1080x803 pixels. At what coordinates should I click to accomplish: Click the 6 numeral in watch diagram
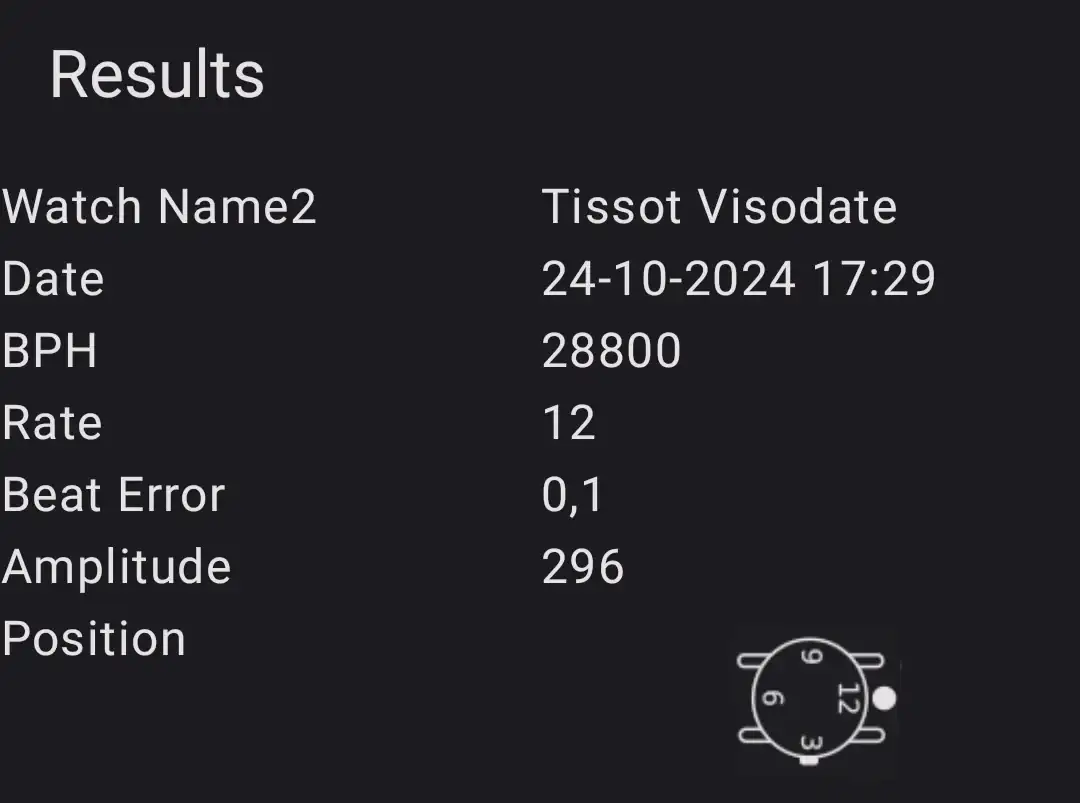click(x=773, y=698)
